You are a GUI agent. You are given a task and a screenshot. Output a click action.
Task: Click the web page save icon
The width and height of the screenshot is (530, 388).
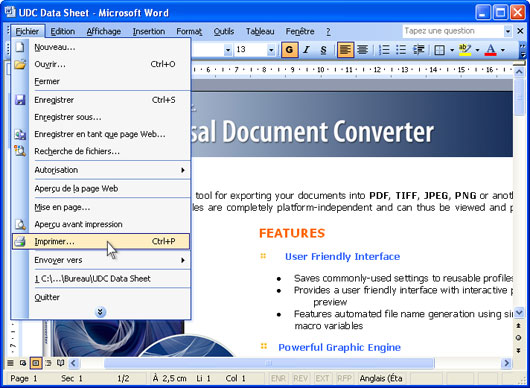20,134
